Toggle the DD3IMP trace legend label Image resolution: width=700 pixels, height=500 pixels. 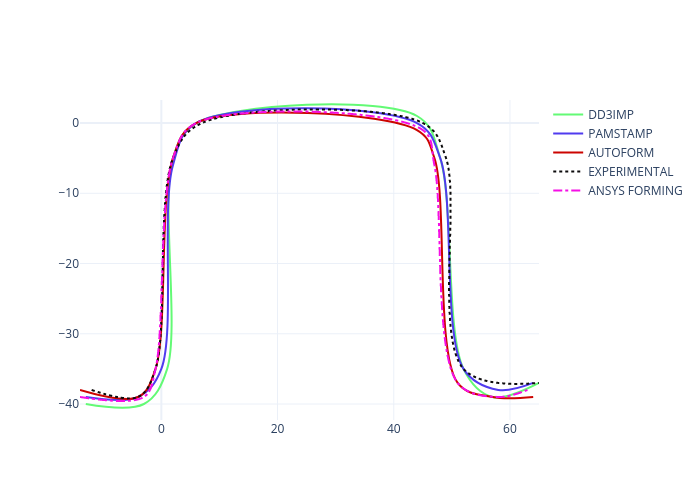(610, 115)
